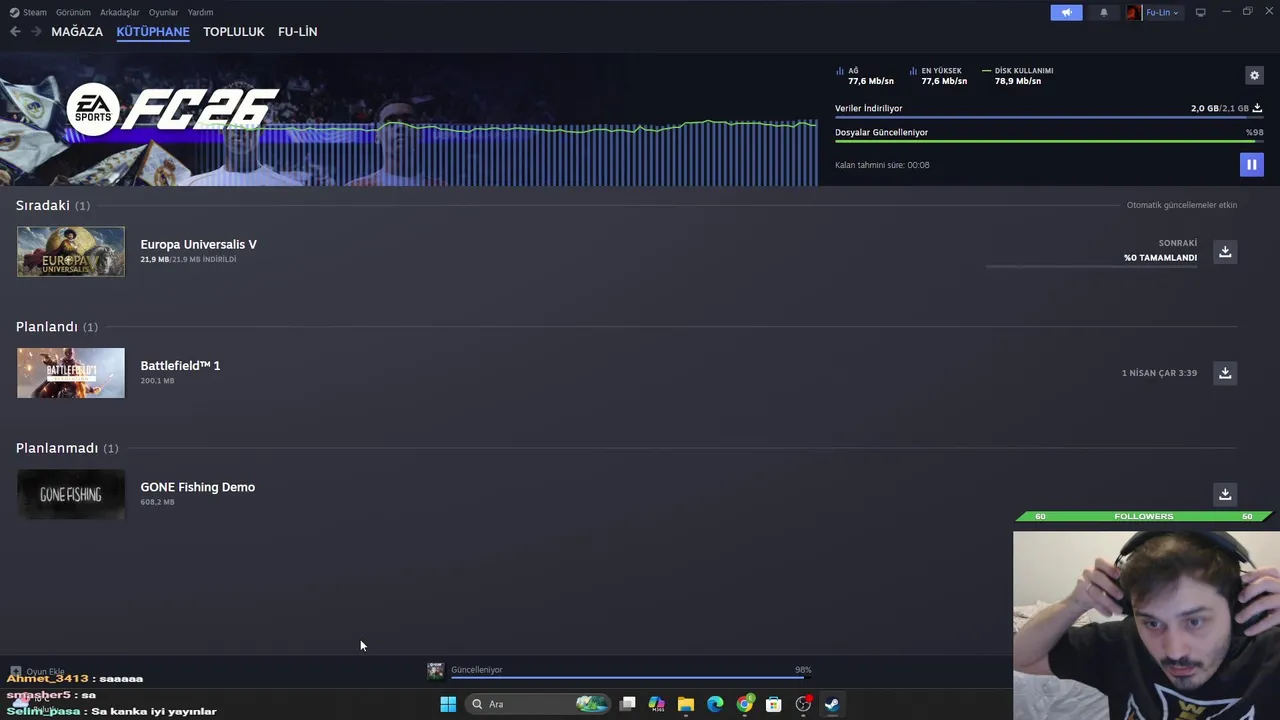Open Microsoft Store from the taskbar
This screenshot has height=720, width=1280.
tap(773, 704)
